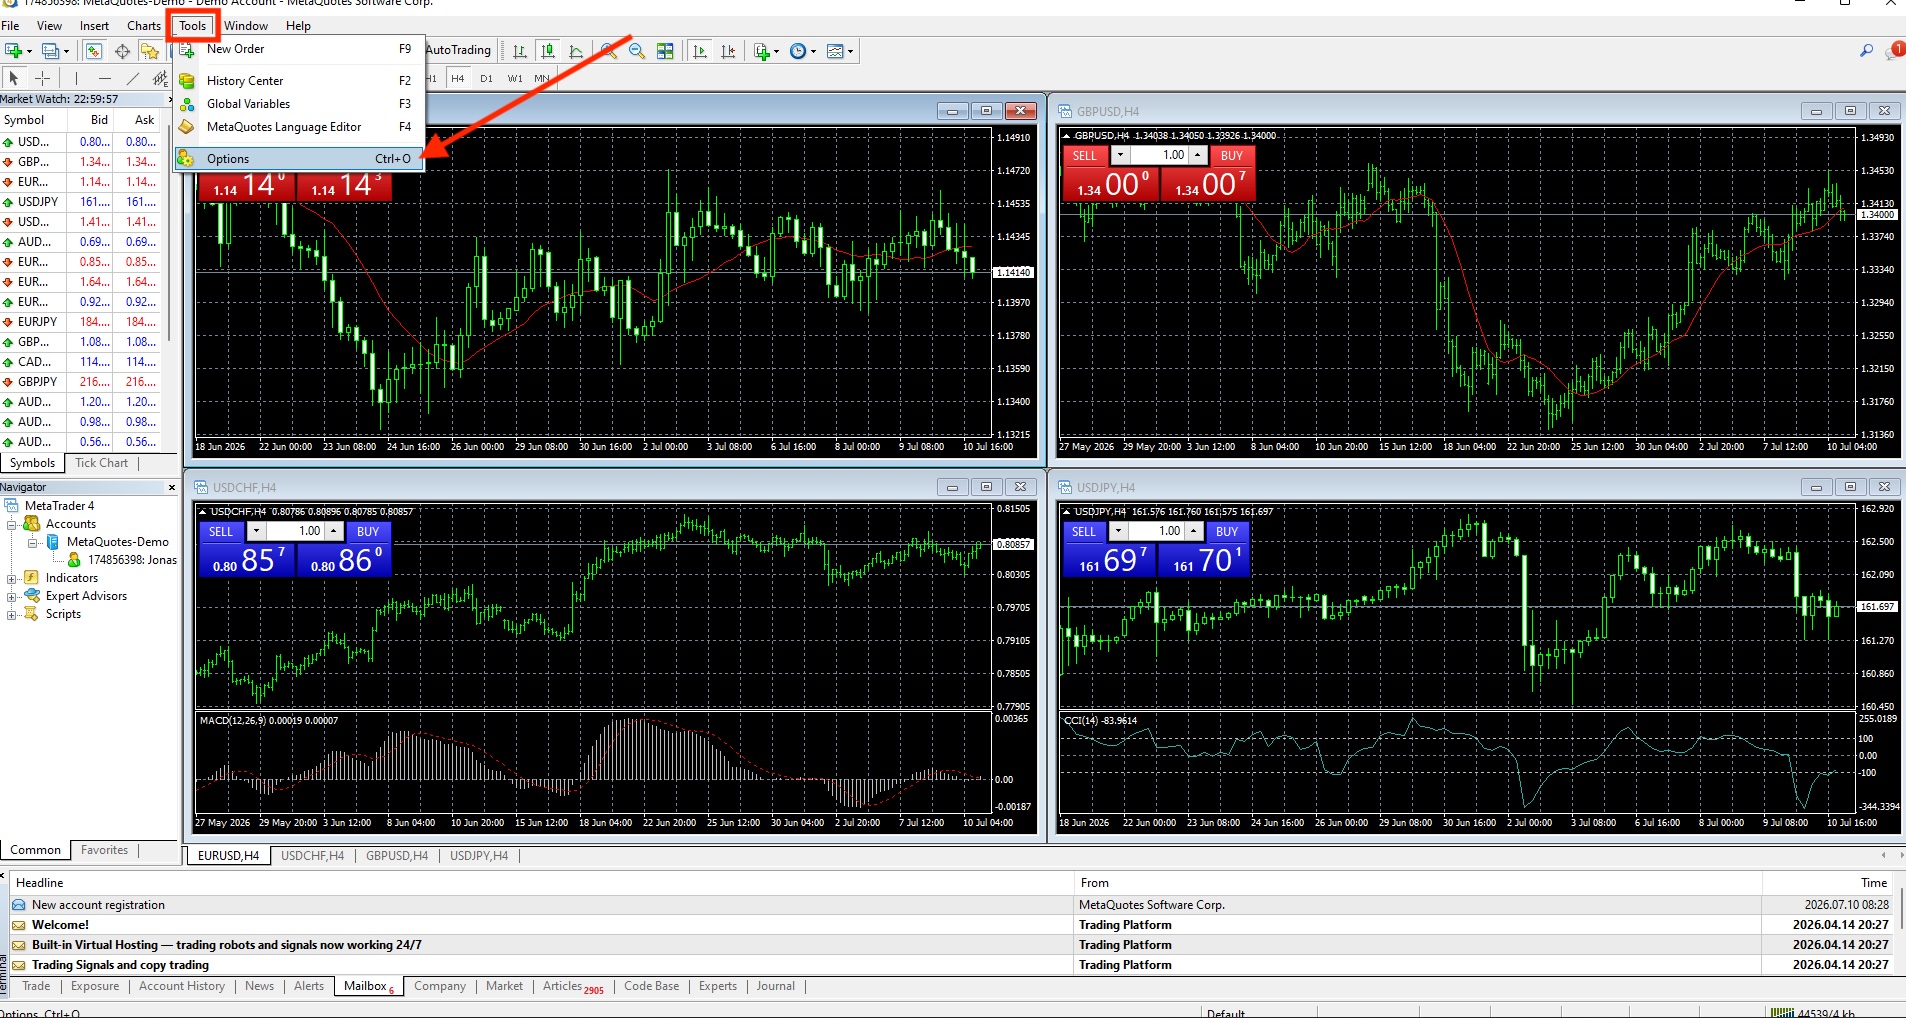Expand the Indicators tree node
1906x1018 pixels.
(12, 578)
